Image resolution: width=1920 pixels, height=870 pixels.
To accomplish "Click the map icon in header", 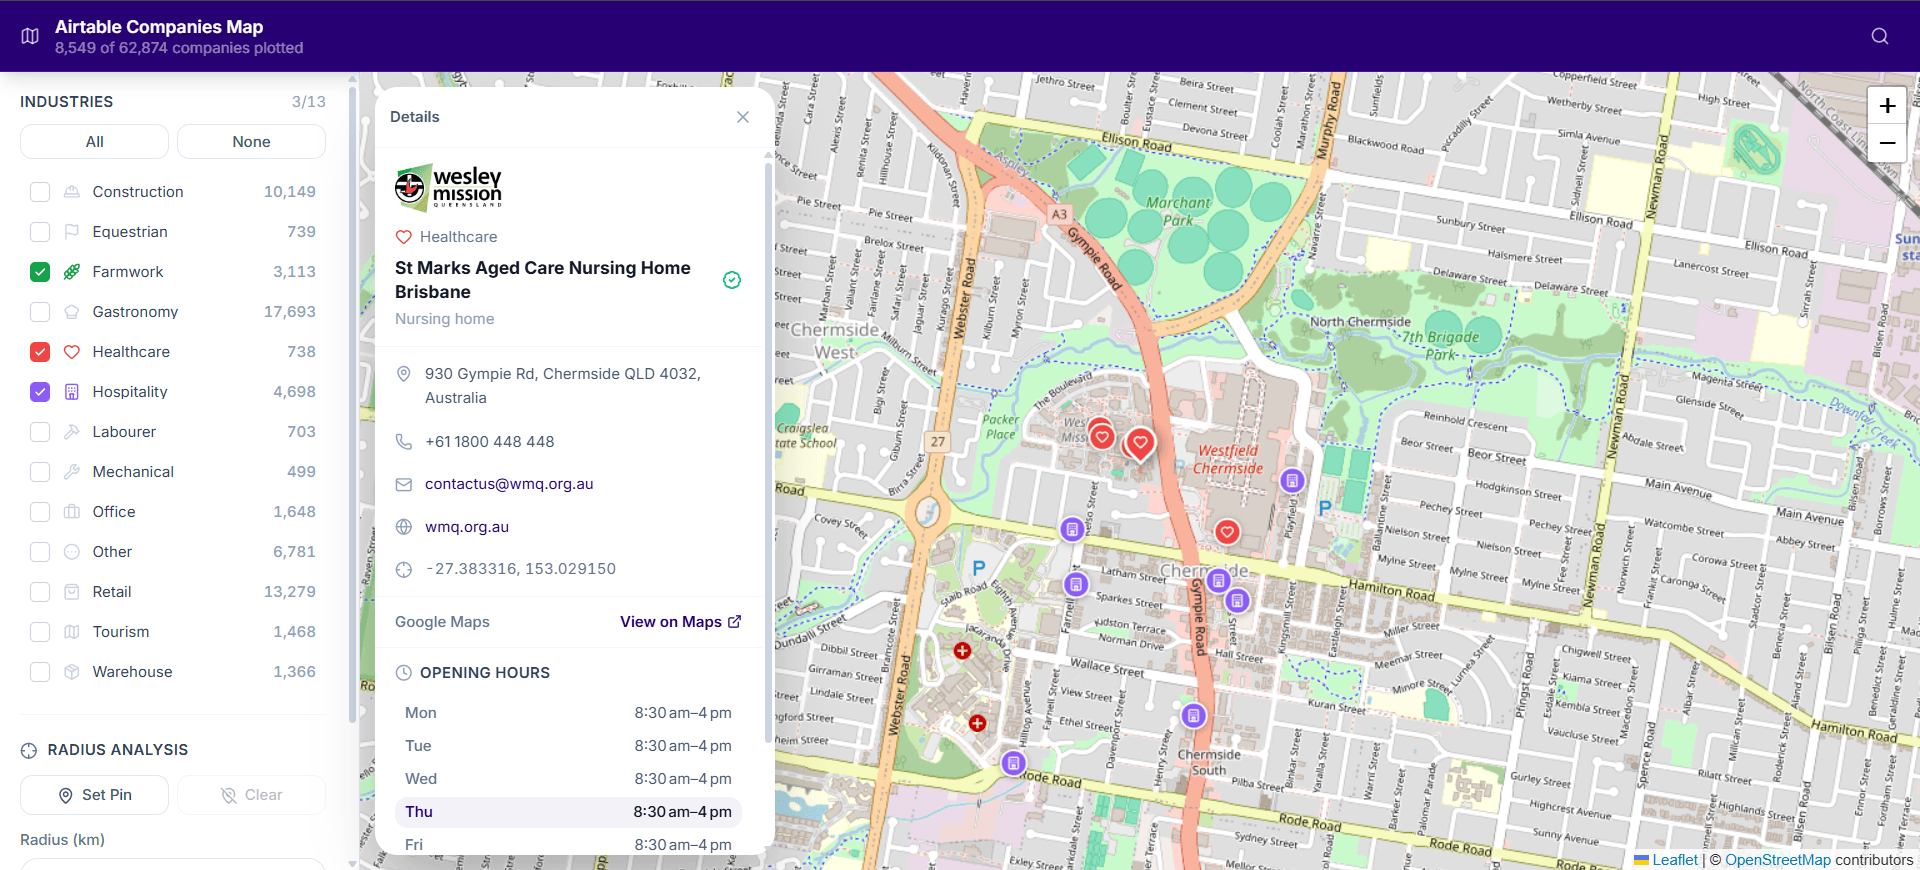I will click(x=30, y=36).
